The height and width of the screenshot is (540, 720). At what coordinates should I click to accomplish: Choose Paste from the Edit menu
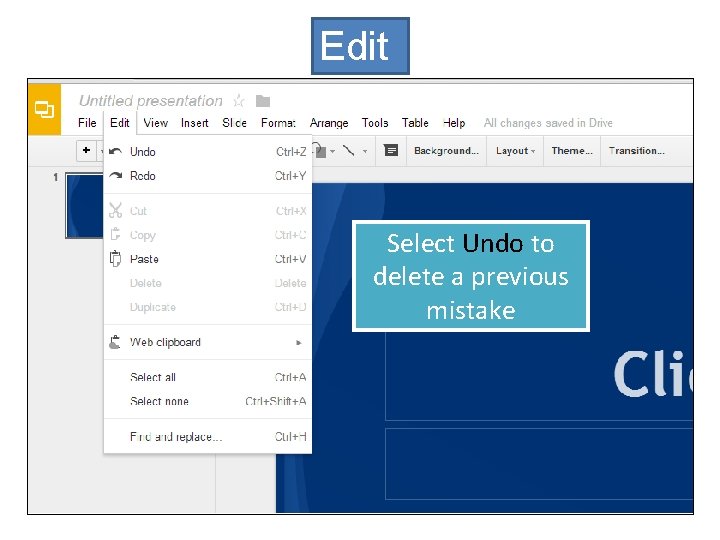tap(208, 259)
